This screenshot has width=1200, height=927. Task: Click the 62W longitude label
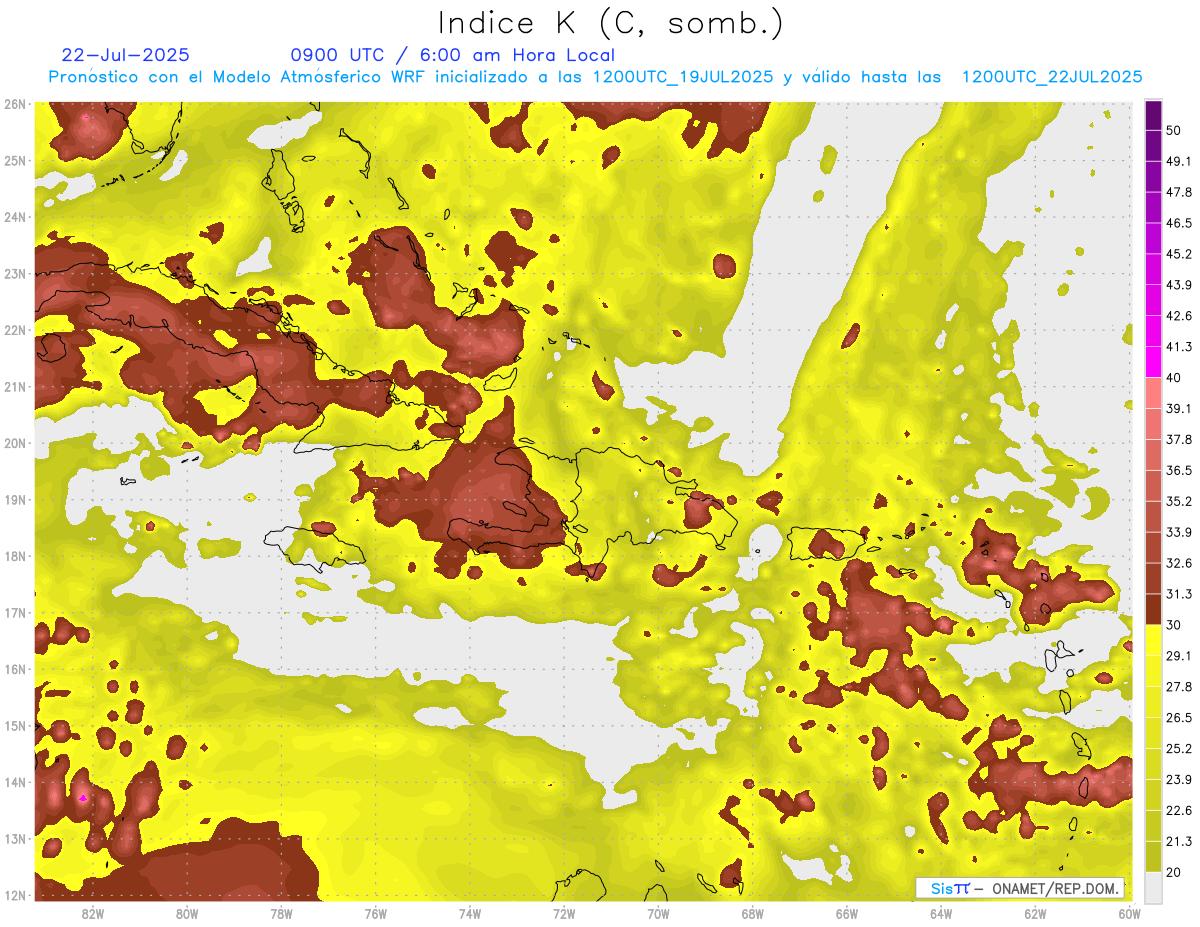pos(1035,913)
